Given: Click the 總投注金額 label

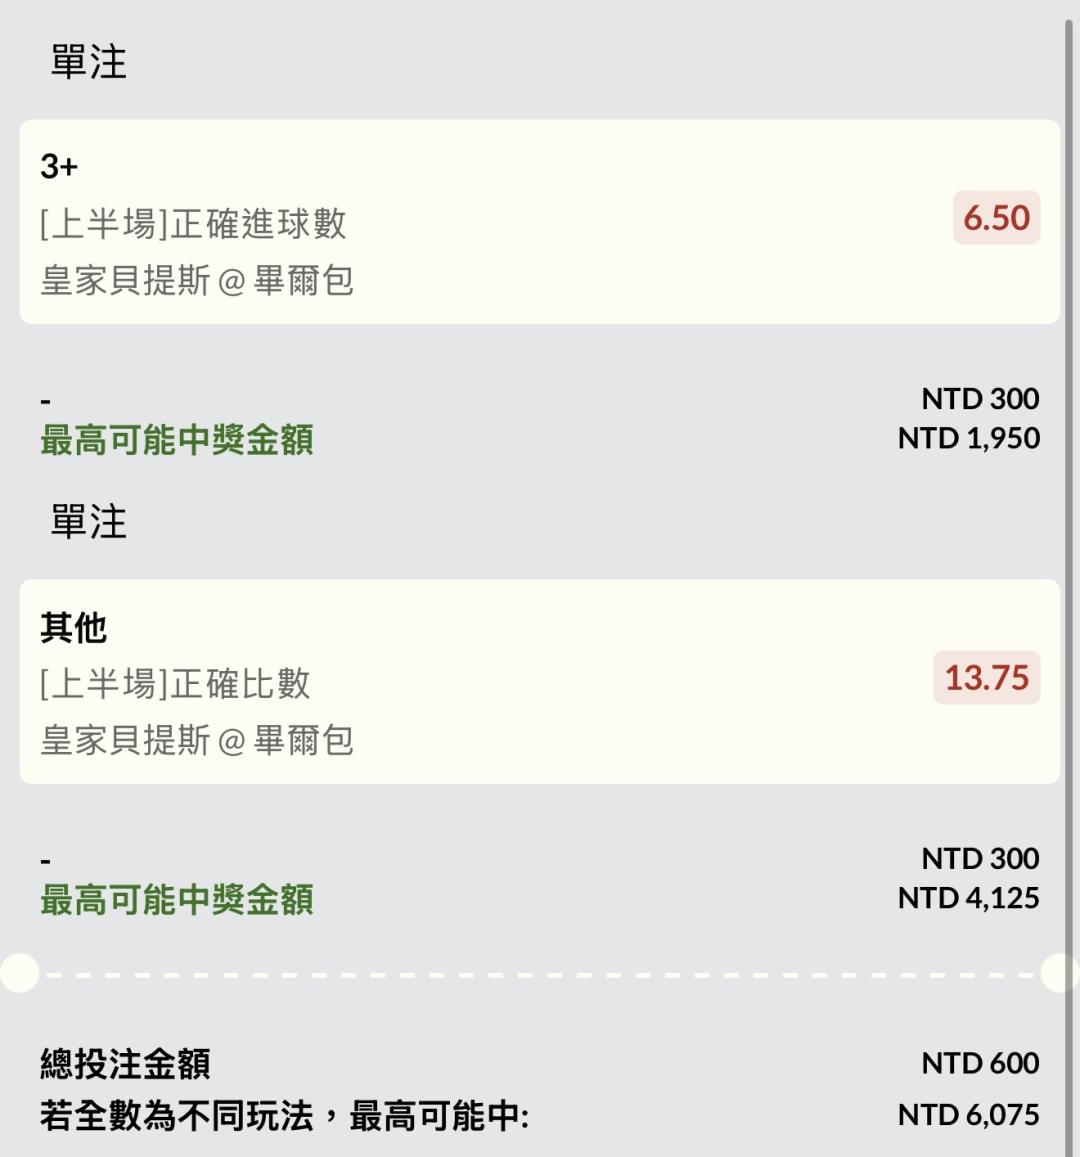Looking at the screenshot, I should pos(125,1063).
